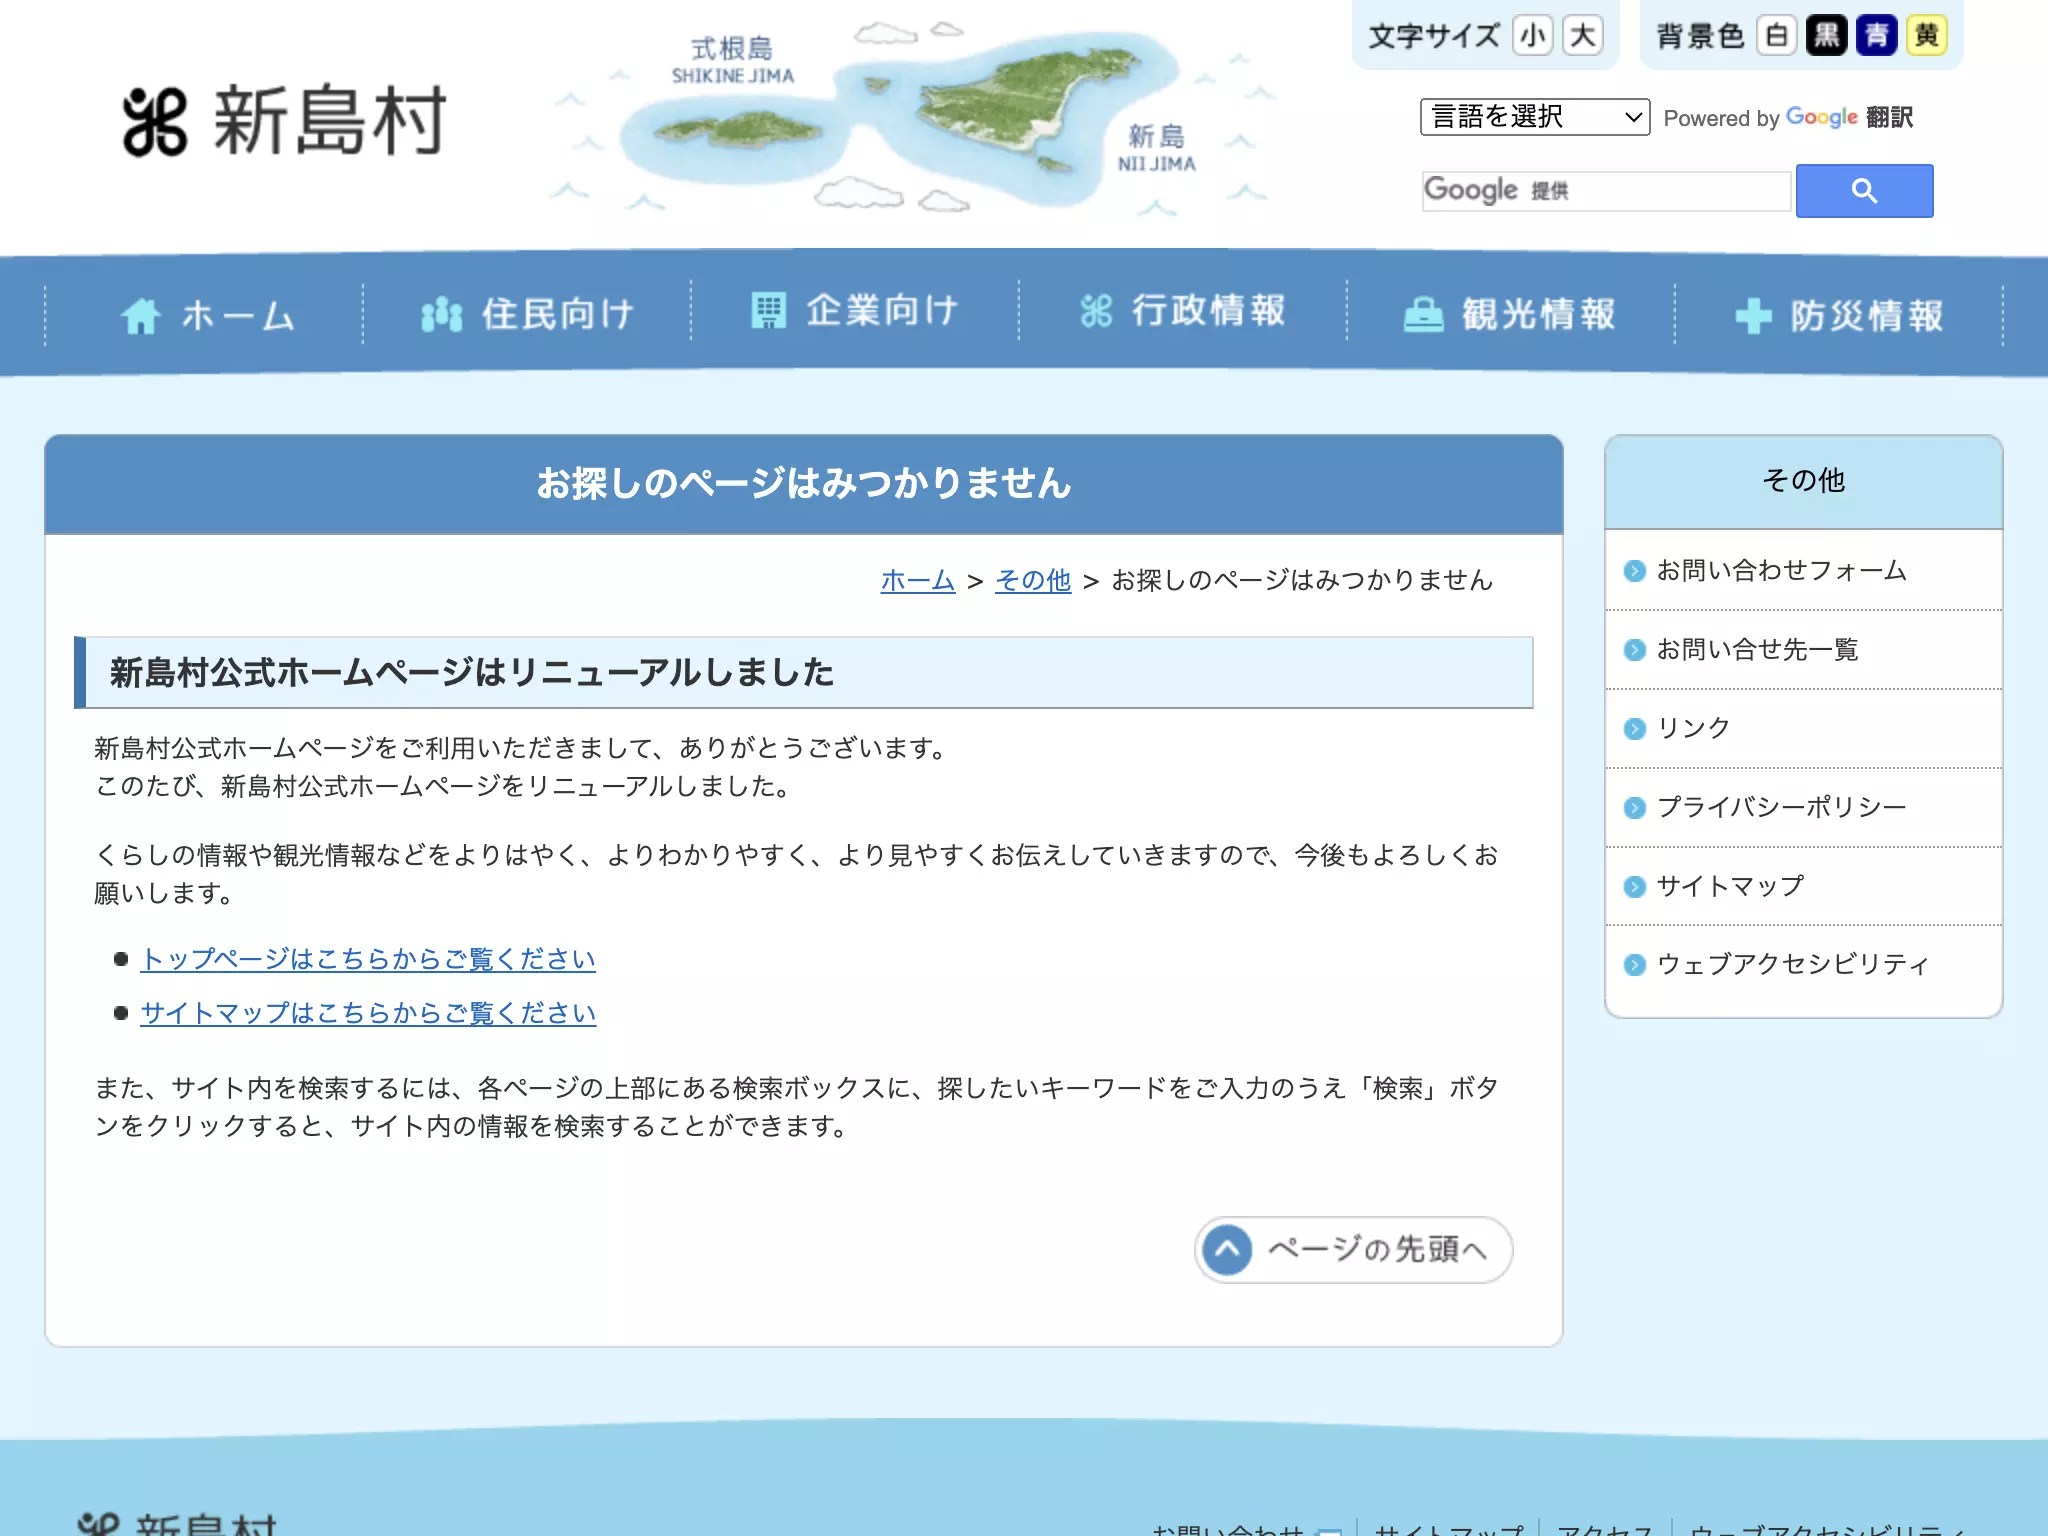Open the 言語を選択 language dropdown
Viewport: 2048px width, 1536px height.
click(1534, 117)
